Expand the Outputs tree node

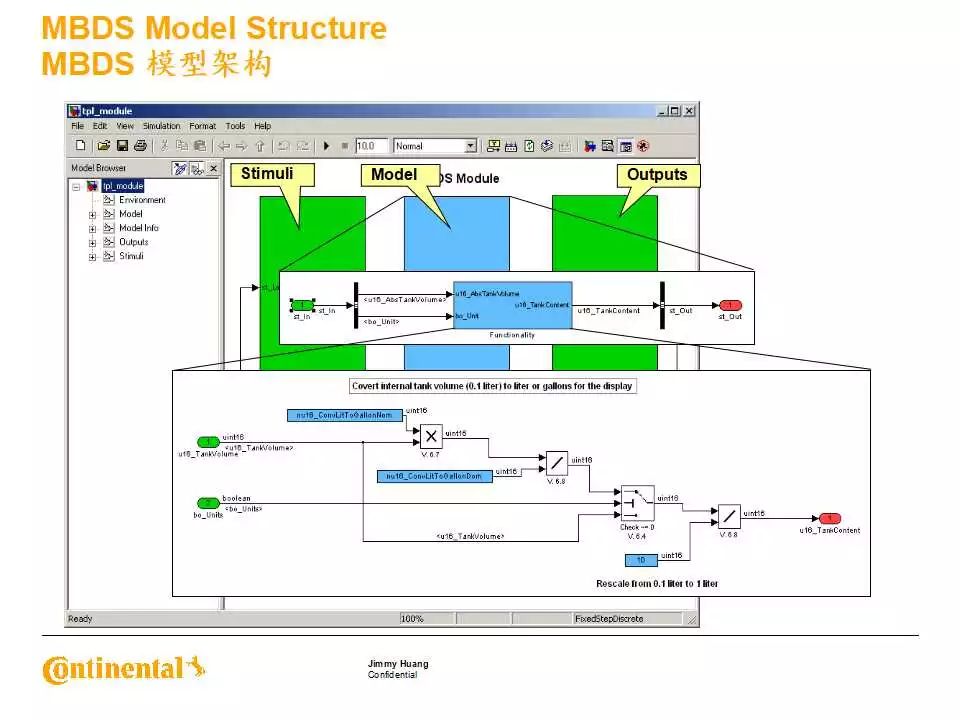(x=93, y=242)
